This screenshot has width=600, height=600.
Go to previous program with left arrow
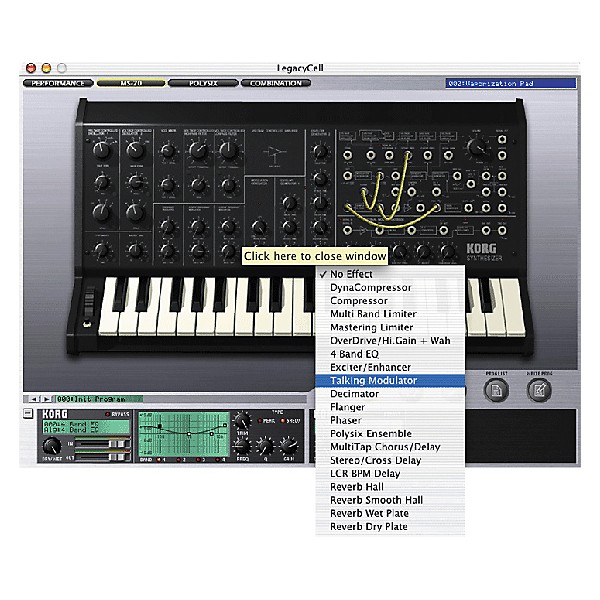pos(34,399)
